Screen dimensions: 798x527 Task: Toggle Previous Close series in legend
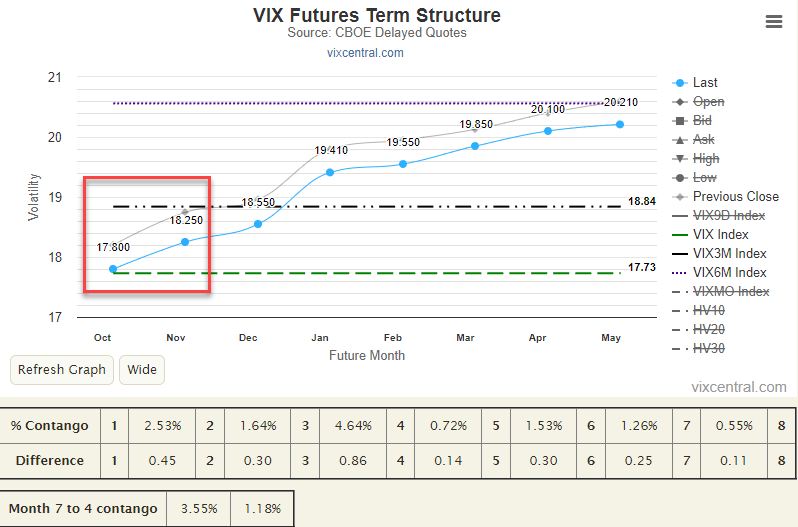735,197
